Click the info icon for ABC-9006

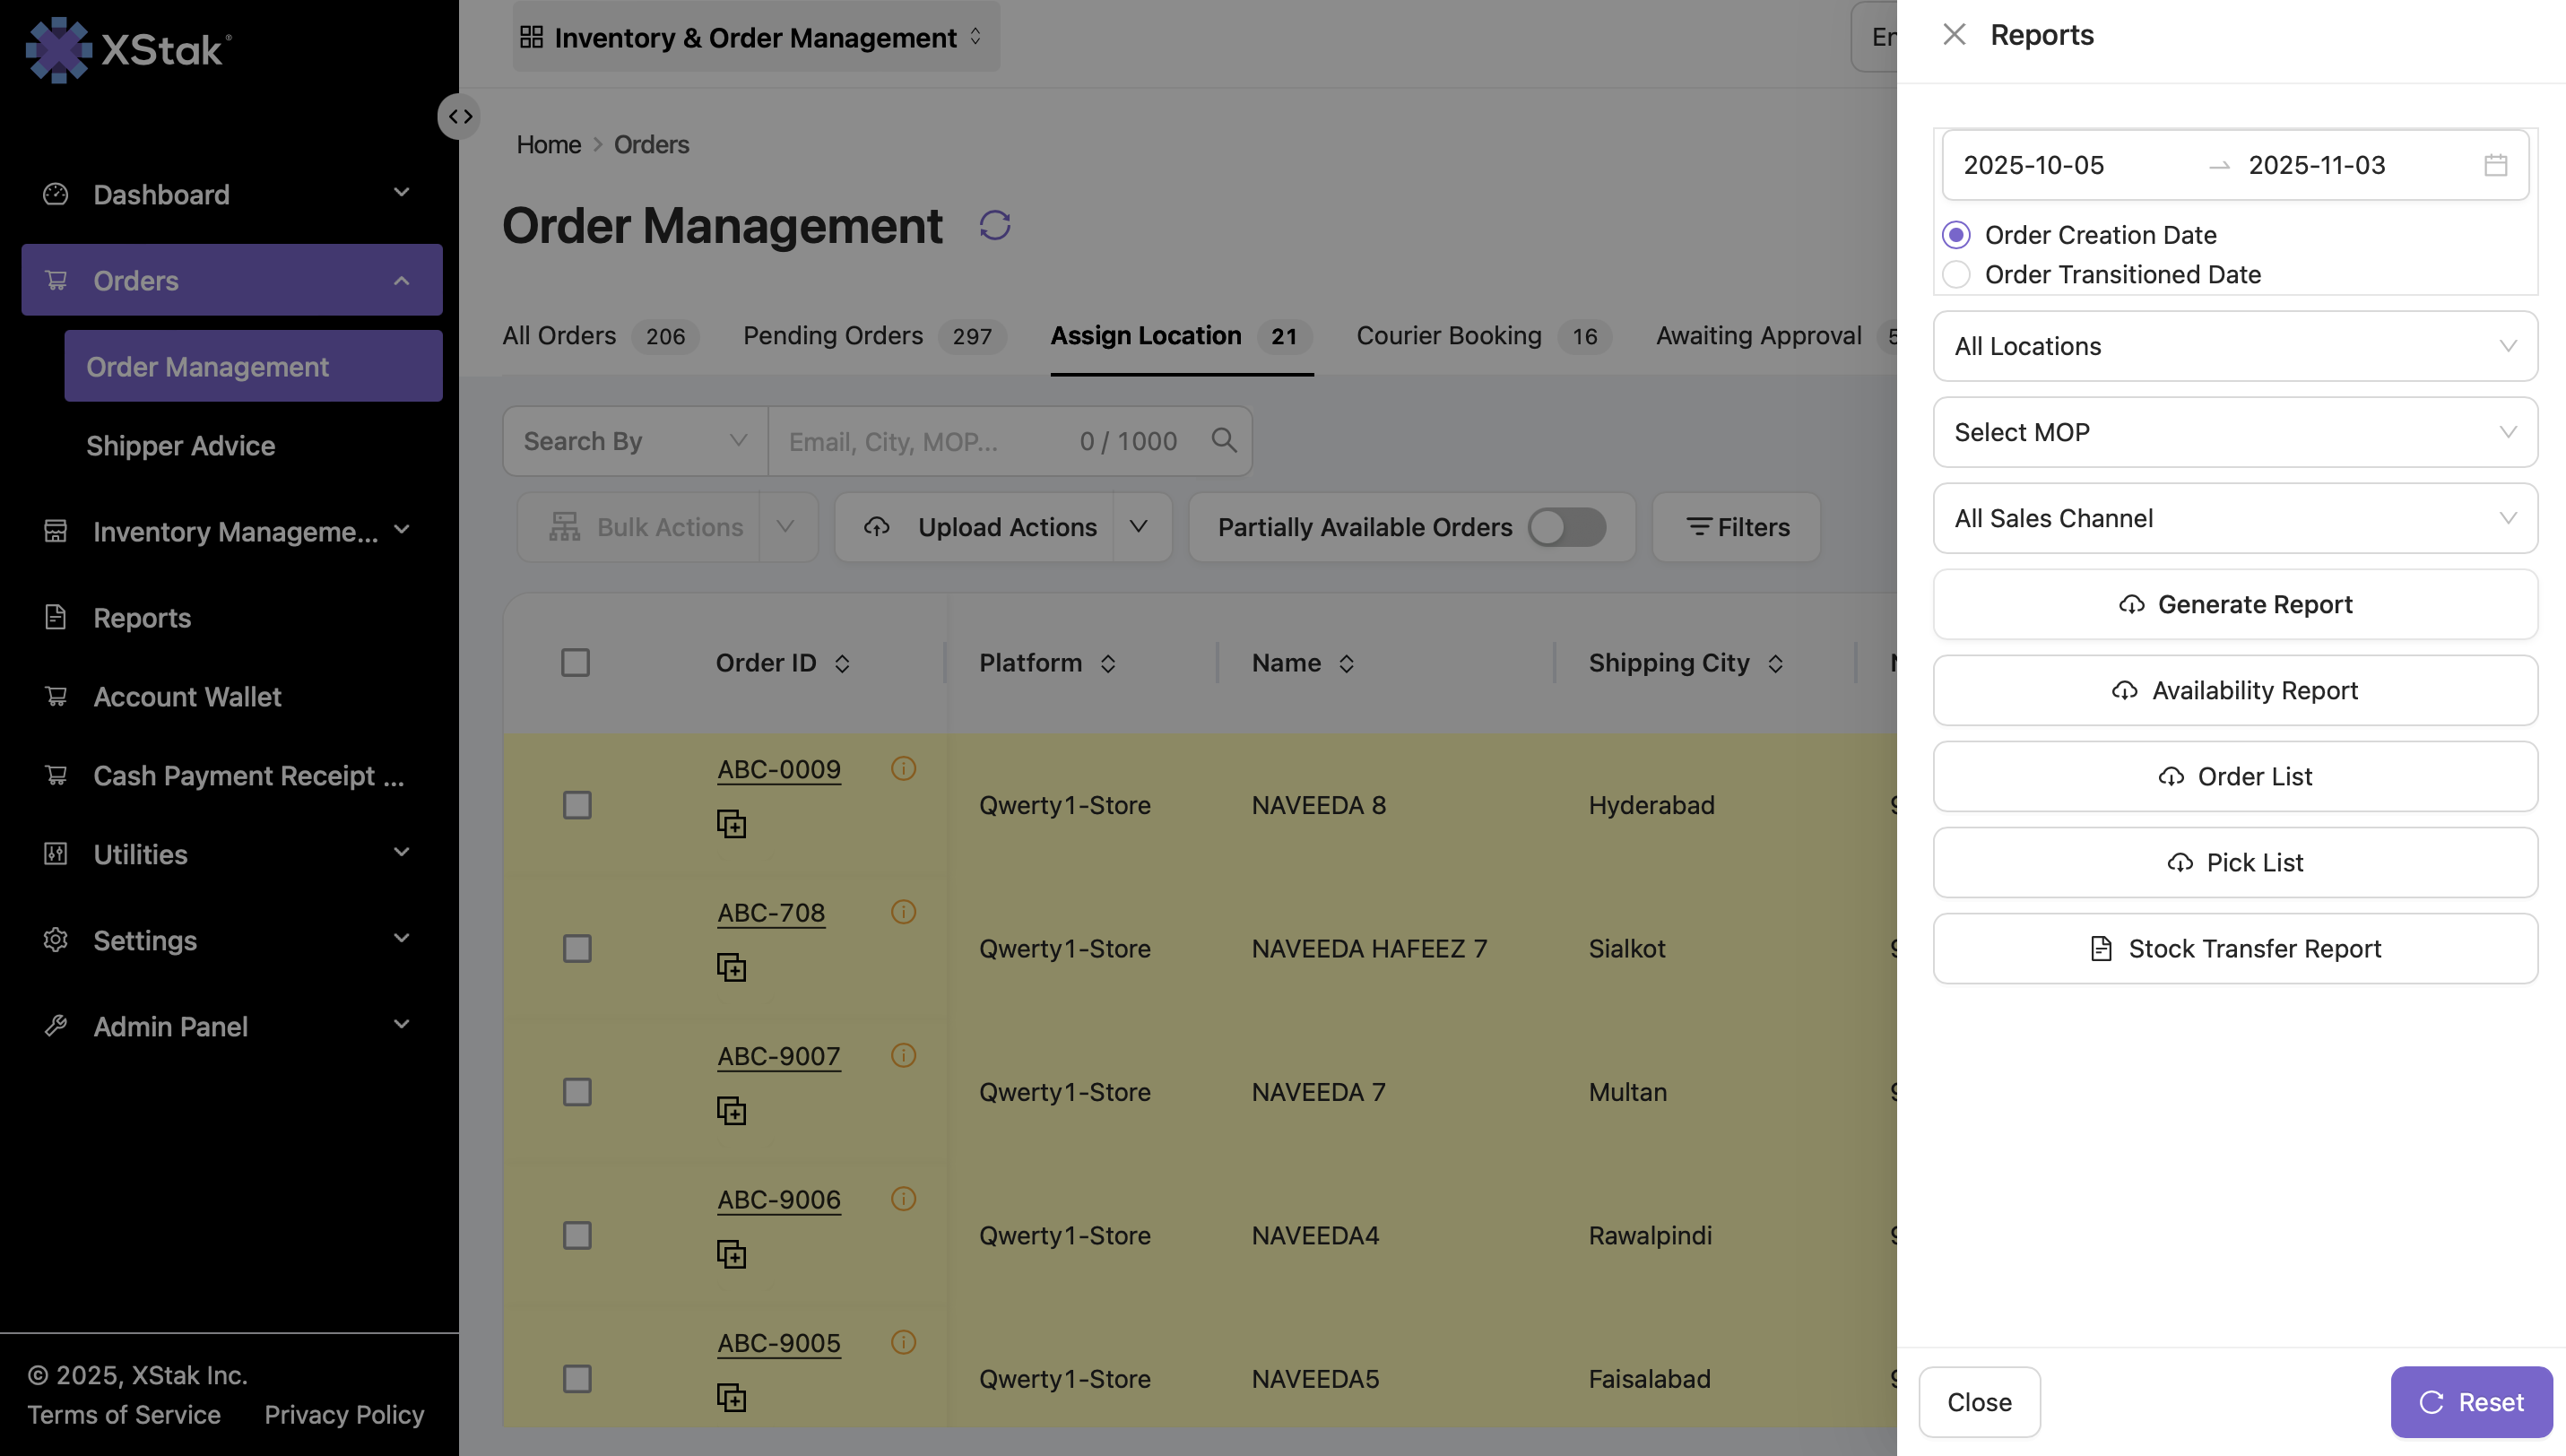tap(903, 1199)
